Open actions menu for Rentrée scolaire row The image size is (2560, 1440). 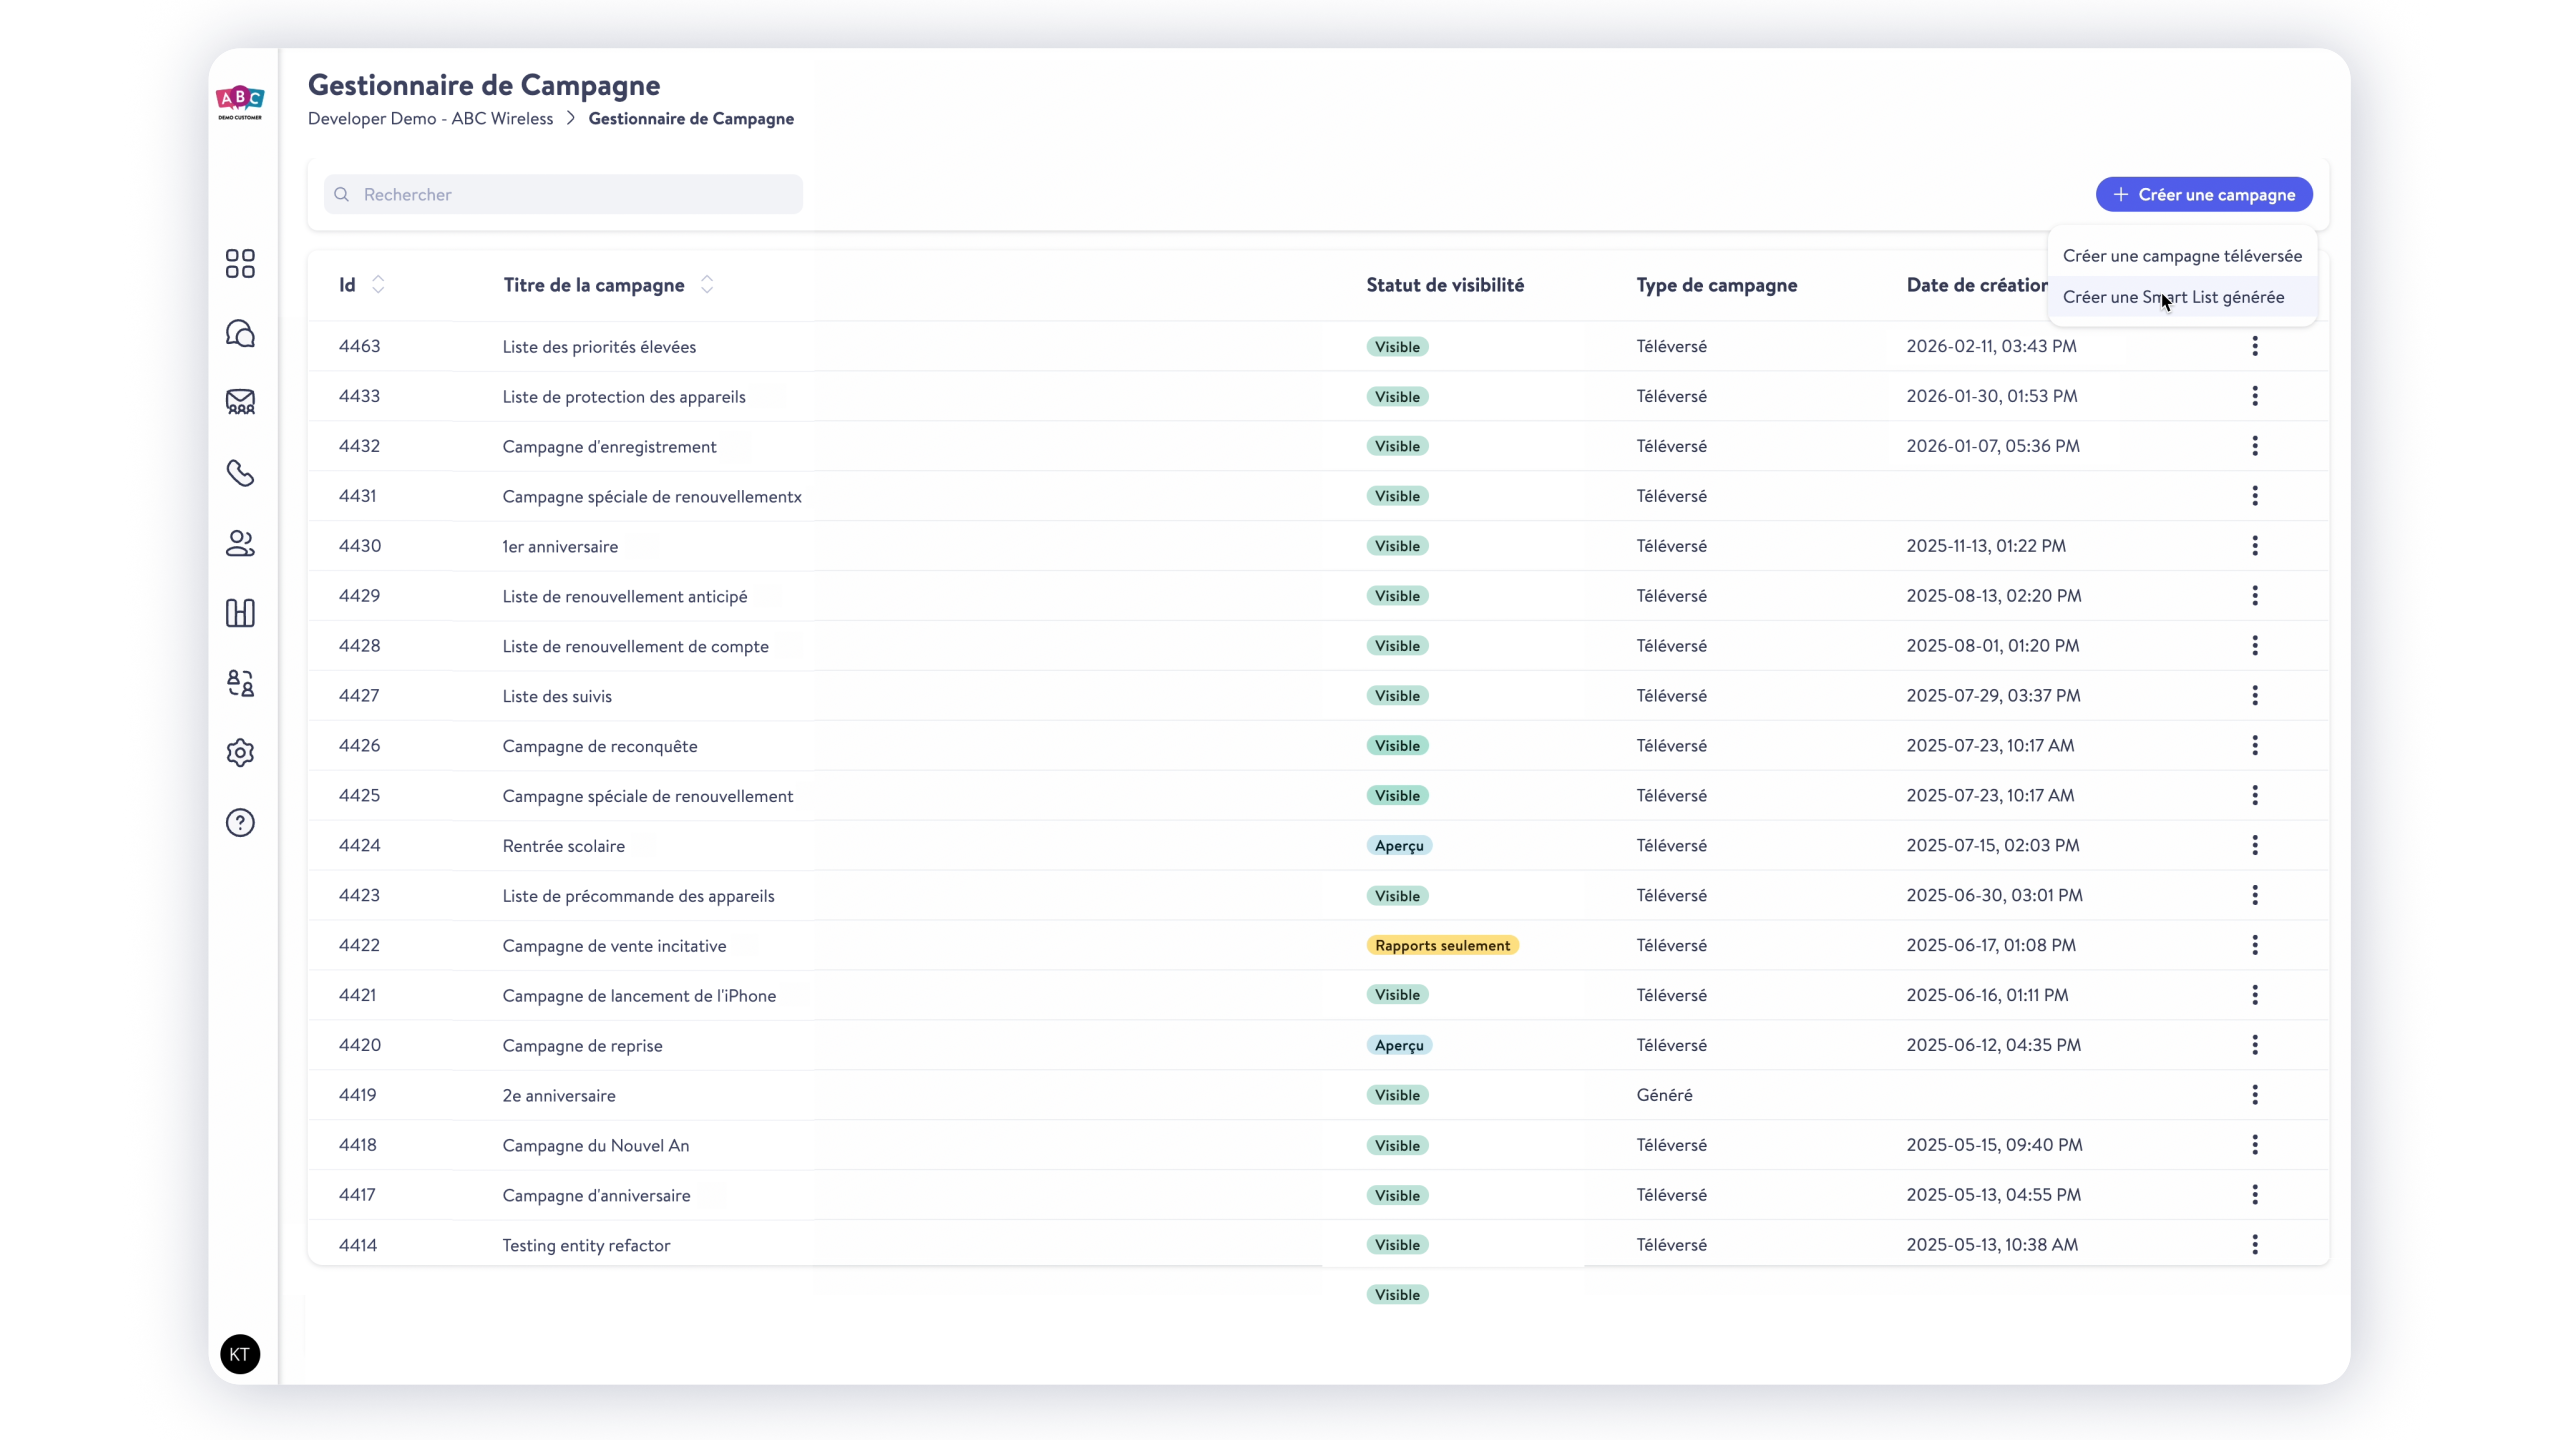pyautogui.click(x=2255, y=845)
